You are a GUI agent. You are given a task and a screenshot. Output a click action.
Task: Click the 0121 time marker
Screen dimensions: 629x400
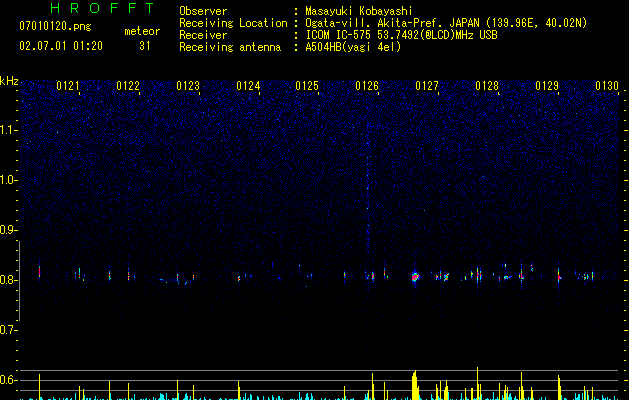pos(68,86)
